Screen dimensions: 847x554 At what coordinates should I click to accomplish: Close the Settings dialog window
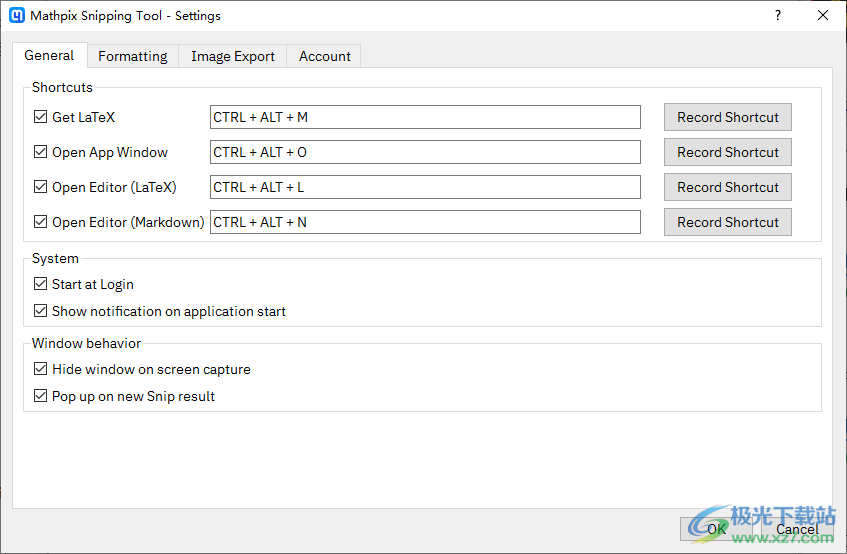click(823, 15)
